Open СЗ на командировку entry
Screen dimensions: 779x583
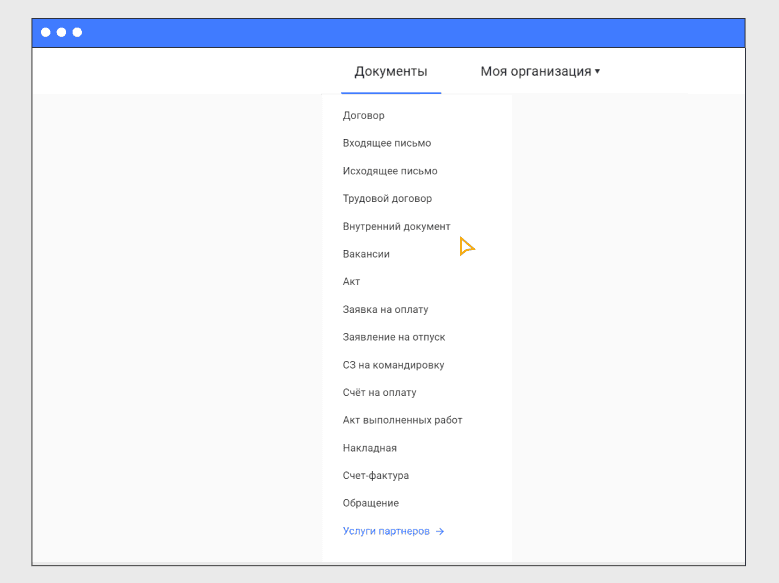393,365
